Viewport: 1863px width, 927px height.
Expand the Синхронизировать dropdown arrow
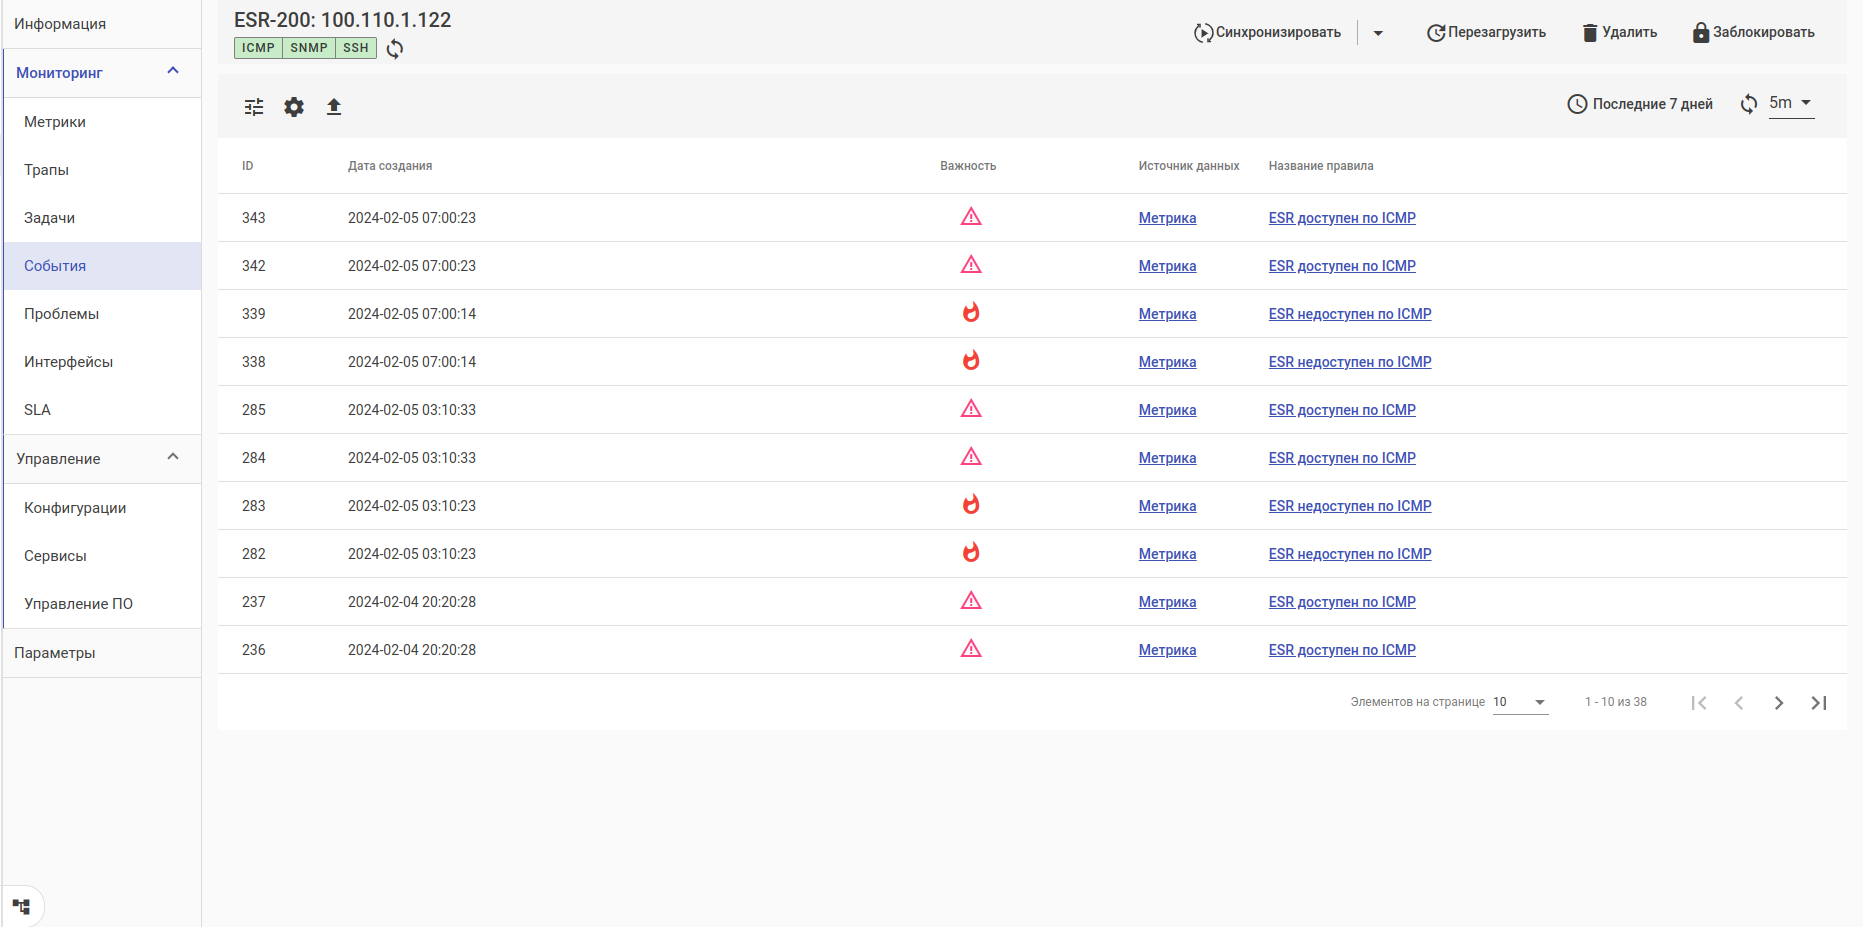click(x=1378, y=33)
